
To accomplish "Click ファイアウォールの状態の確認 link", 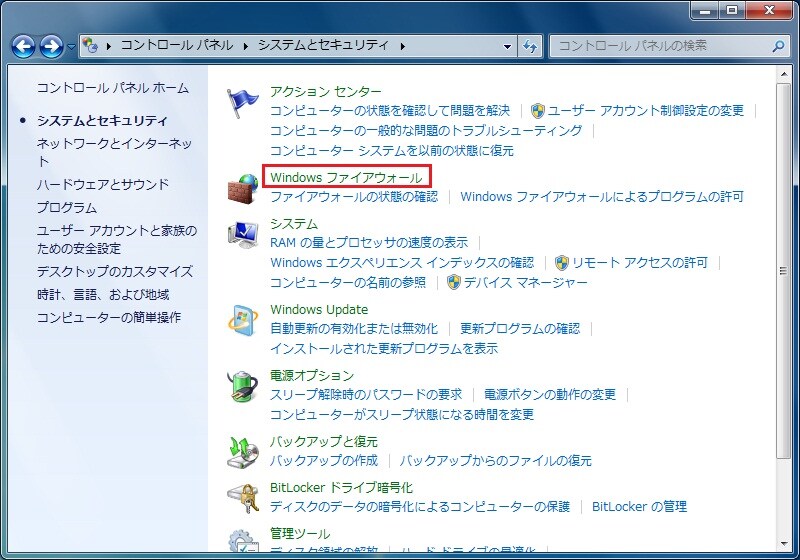I will (x=354, y=197).
